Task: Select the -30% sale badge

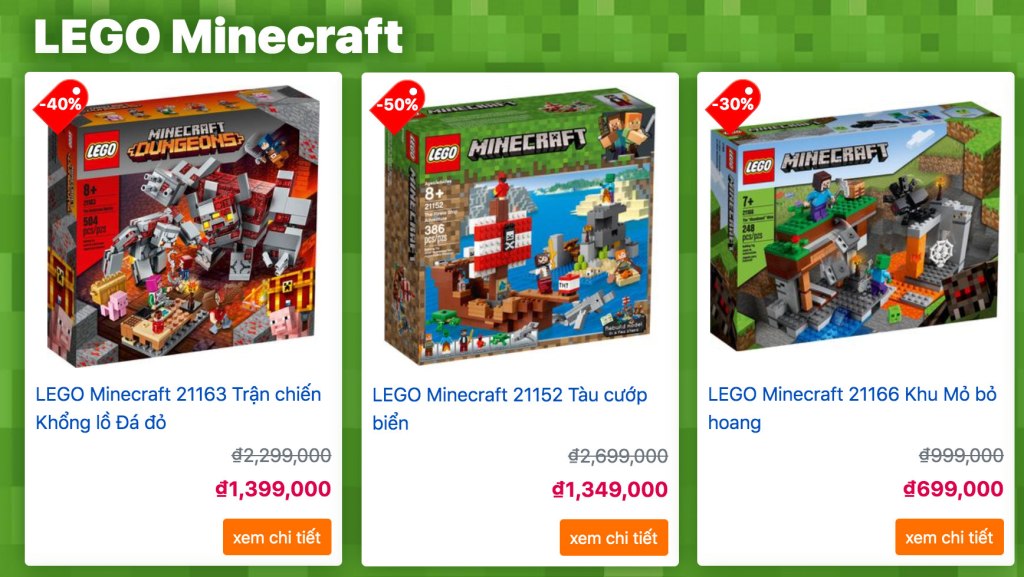Action: (733, 104)
